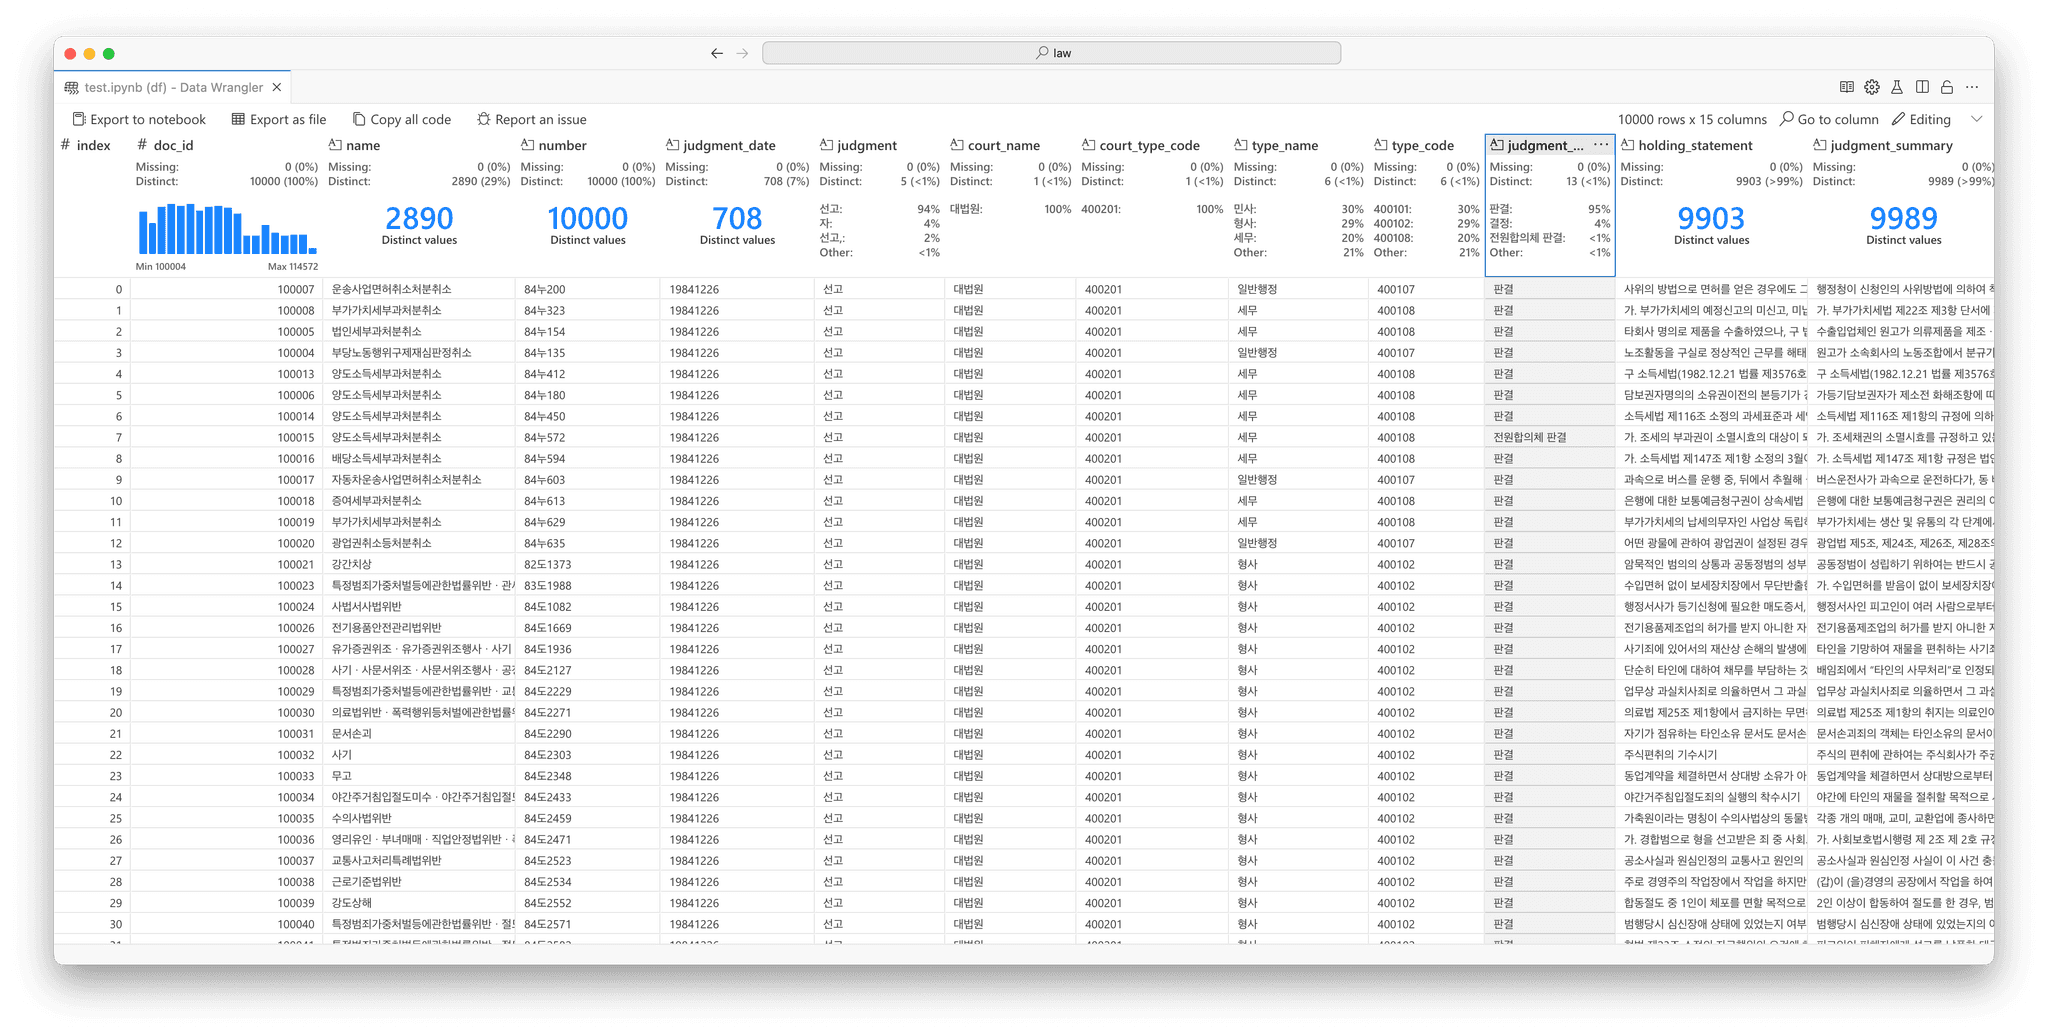Click the unlock padlock icon near the top right
Viewport: 2048px width, 1036px height.
tap(1946, 87)
